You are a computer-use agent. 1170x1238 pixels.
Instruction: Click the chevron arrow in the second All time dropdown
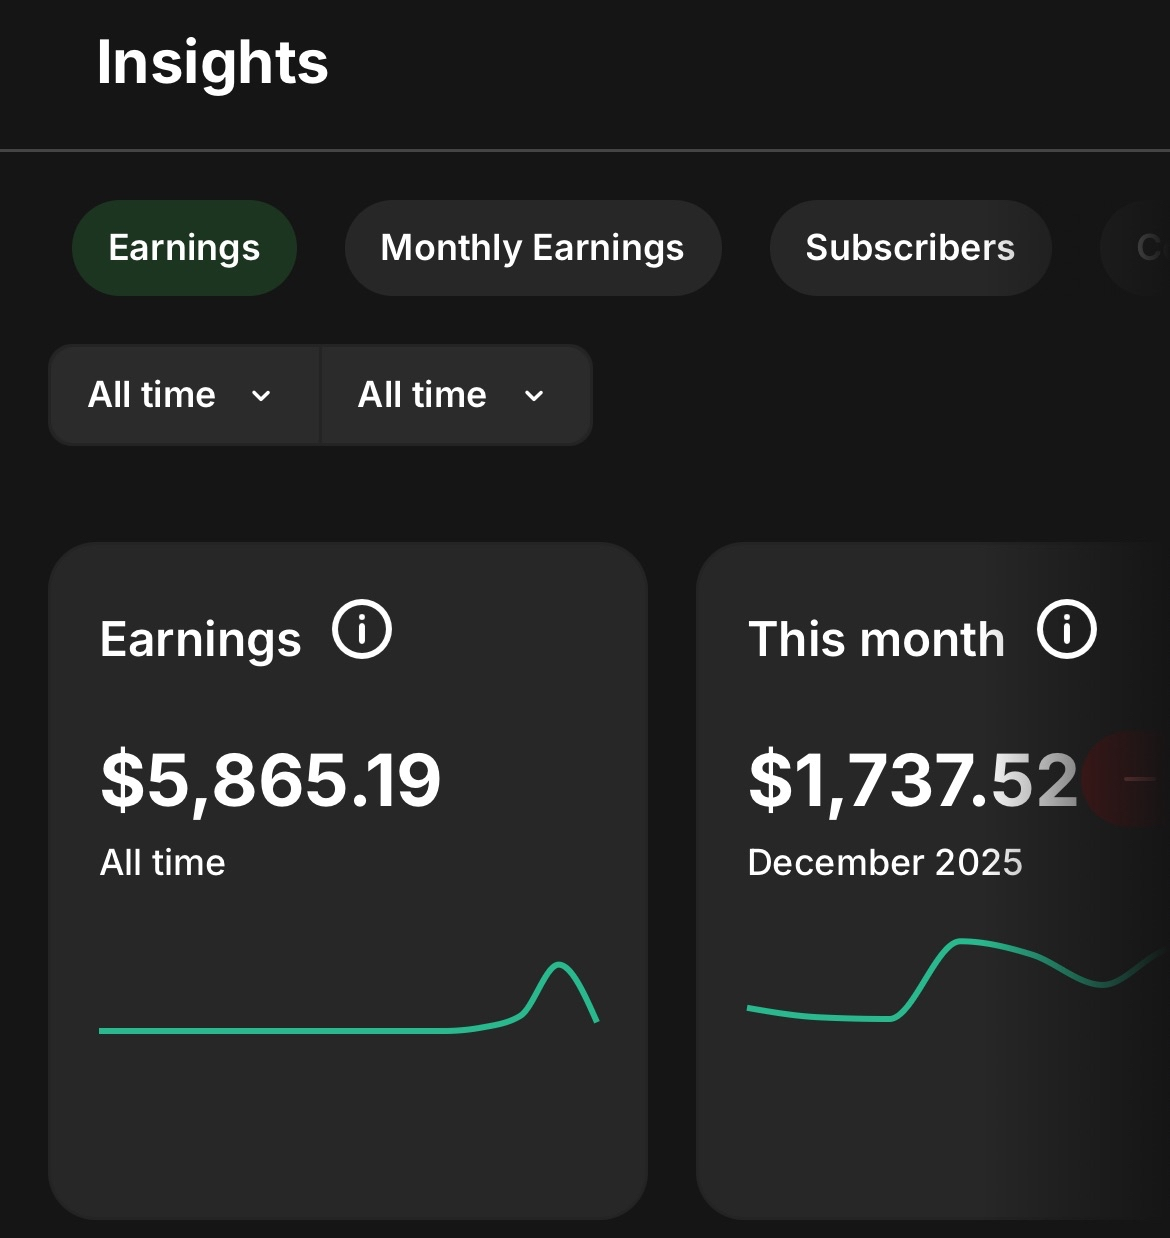tap(534, 396)
